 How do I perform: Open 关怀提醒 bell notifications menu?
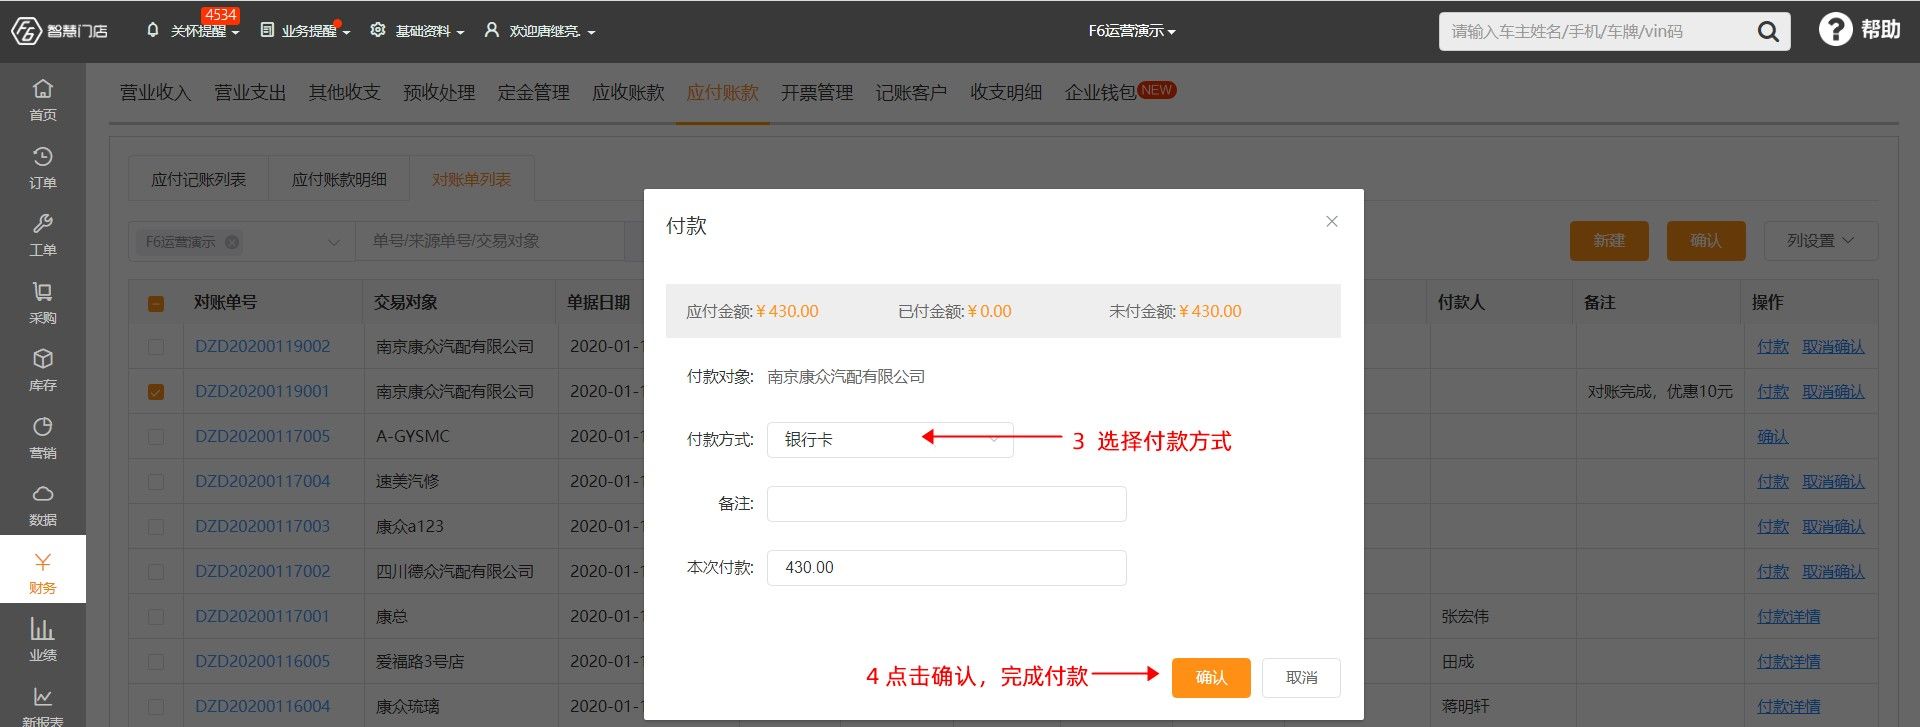(x=192, y=31)
